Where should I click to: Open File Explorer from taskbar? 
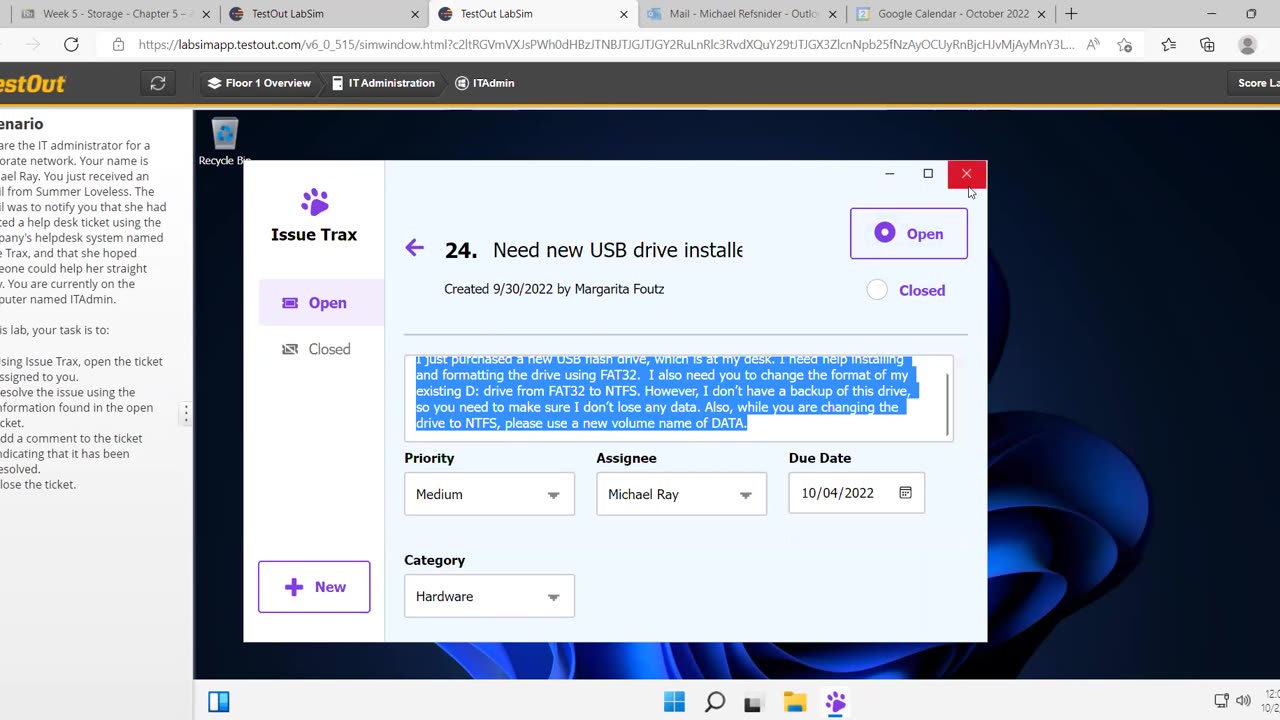click(x=795, y=702)
